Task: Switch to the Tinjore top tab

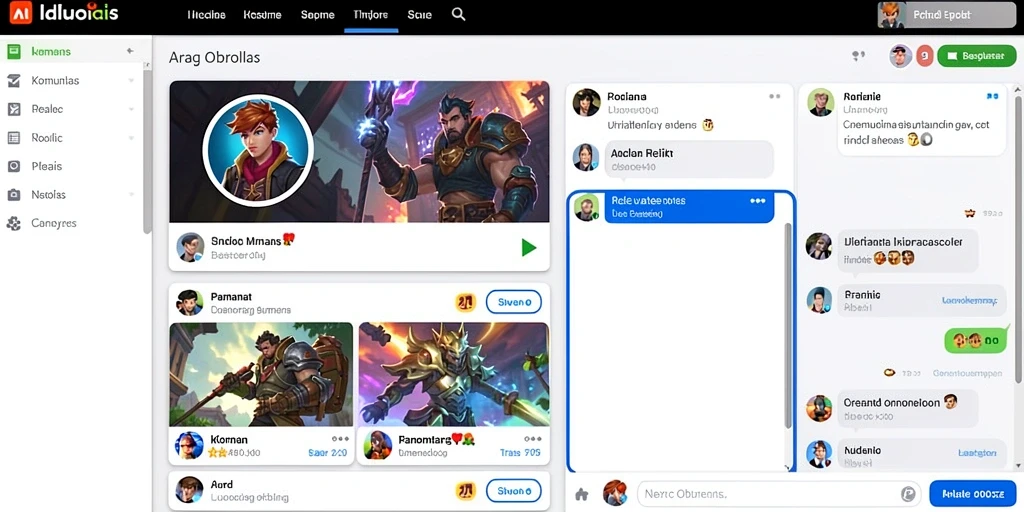Action: click(370, 14)
